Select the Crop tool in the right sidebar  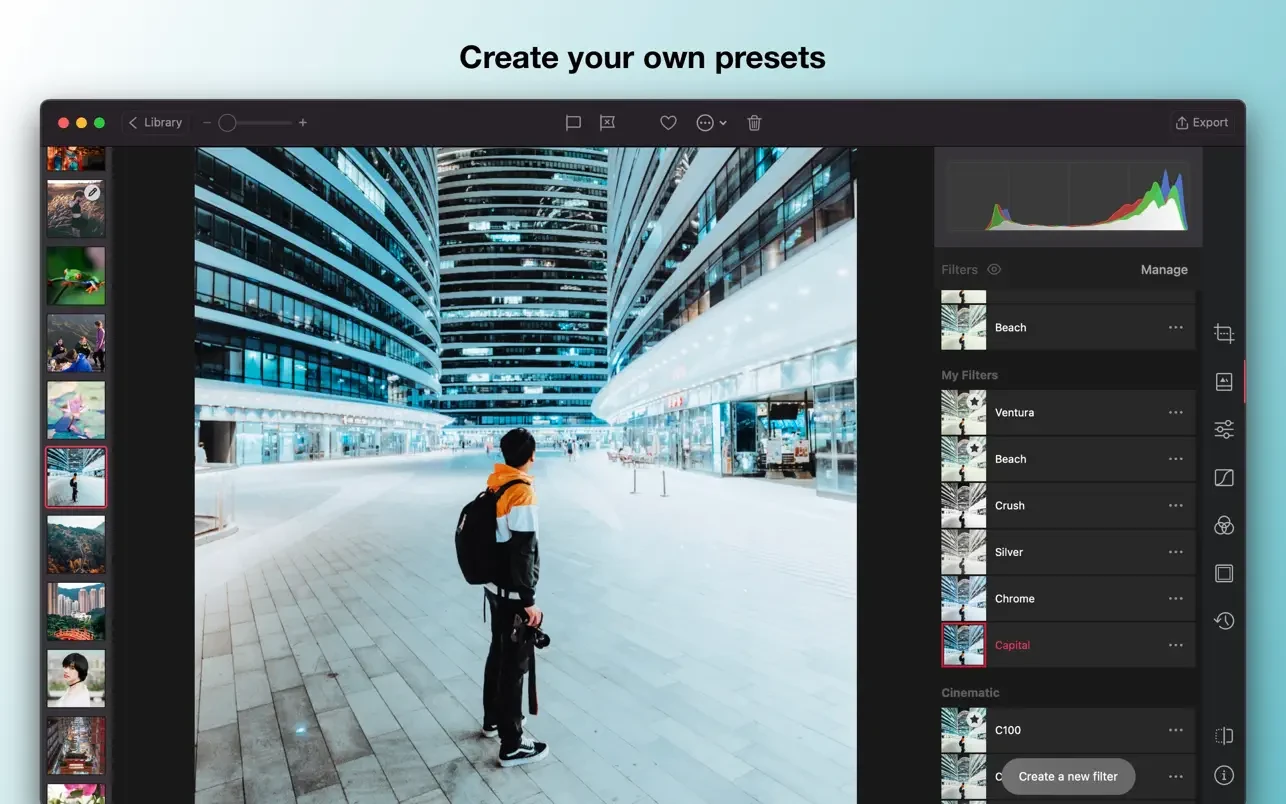tap(1224, 333)
